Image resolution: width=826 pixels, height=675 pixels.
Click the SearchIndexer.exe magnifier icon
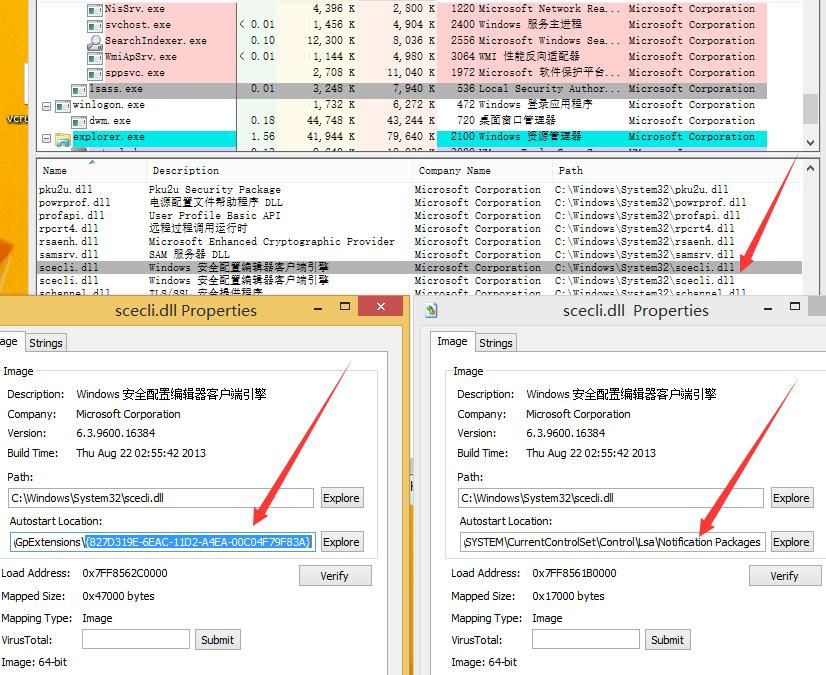pyautogui.click(x=95, y=42)
